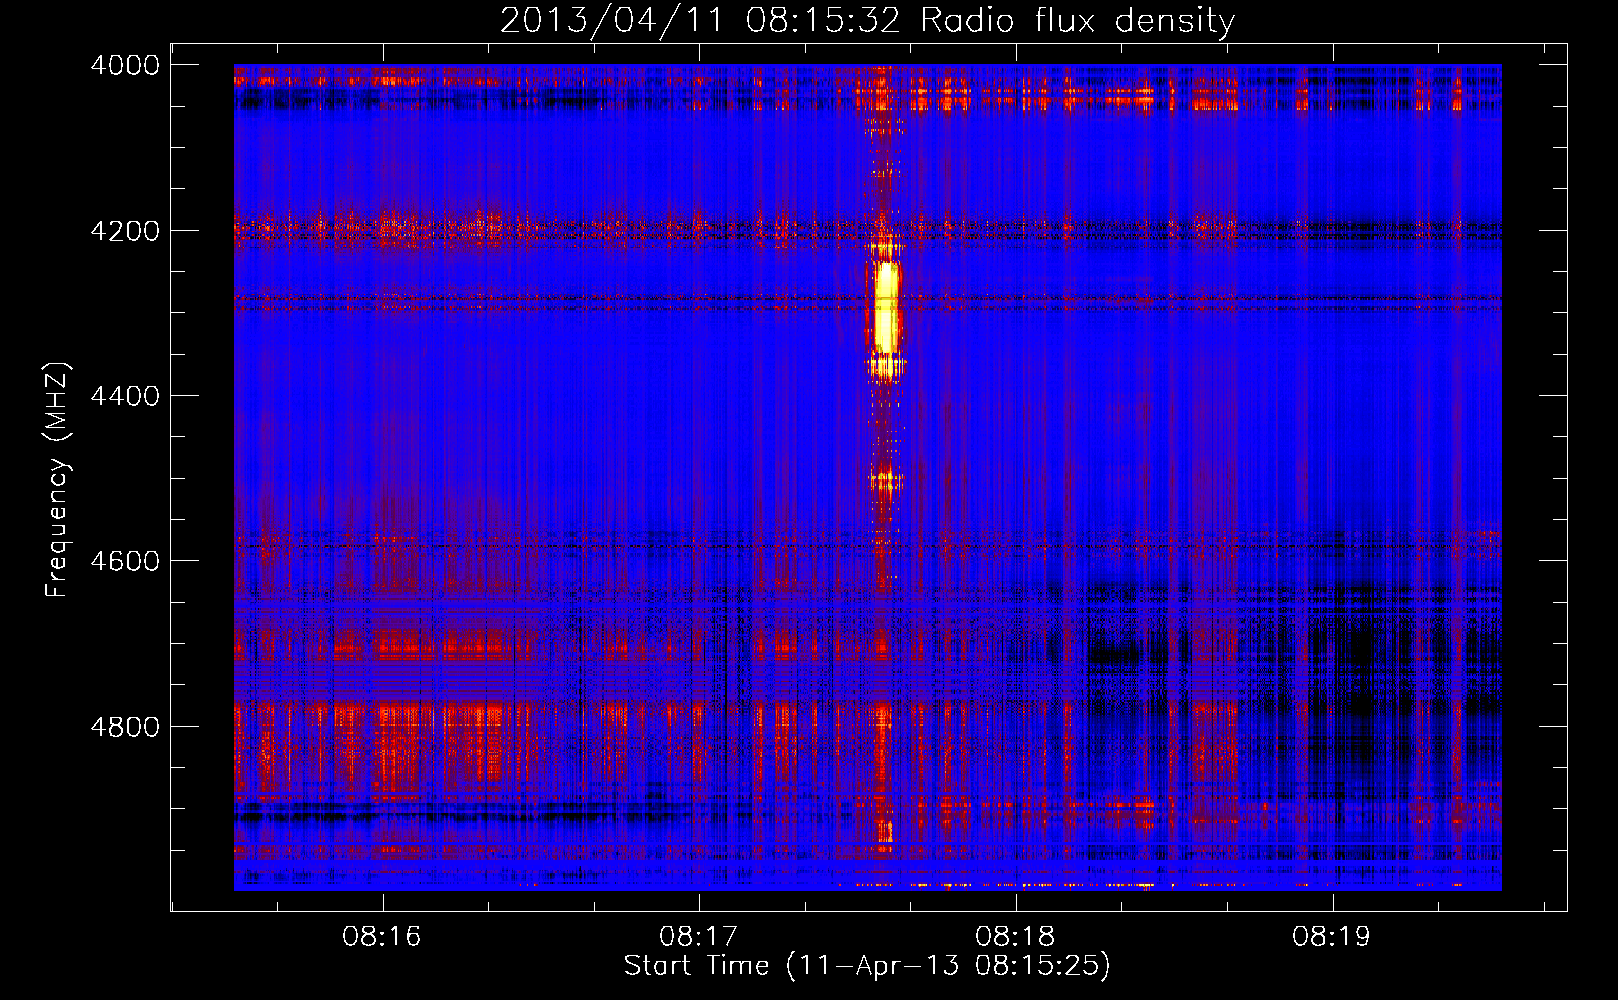Click the "Start Time (11-Apr-13 08:15:25)" label

point(867,965)
